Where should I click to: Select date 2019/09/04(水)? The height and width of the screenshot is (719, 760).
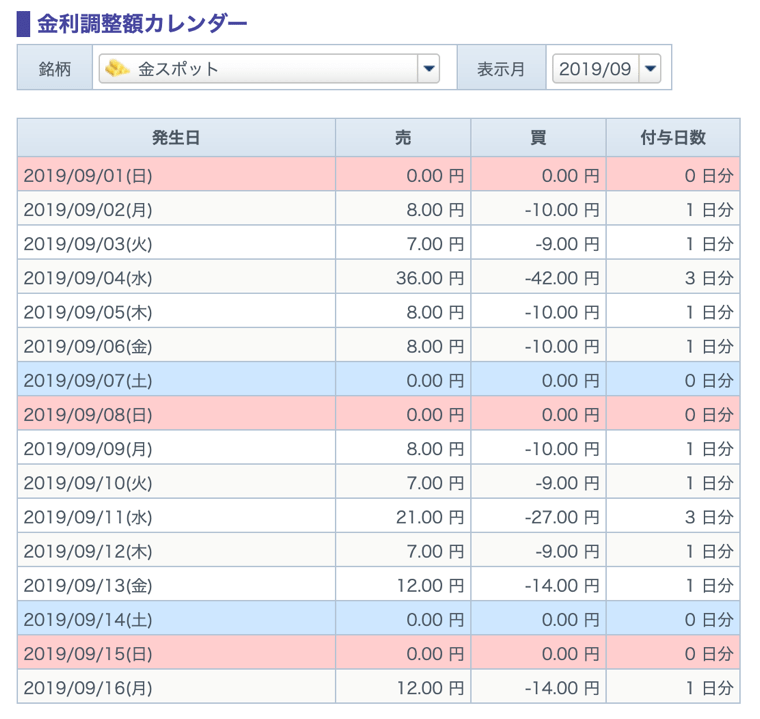pyautogui.click(x=88, y=278)
